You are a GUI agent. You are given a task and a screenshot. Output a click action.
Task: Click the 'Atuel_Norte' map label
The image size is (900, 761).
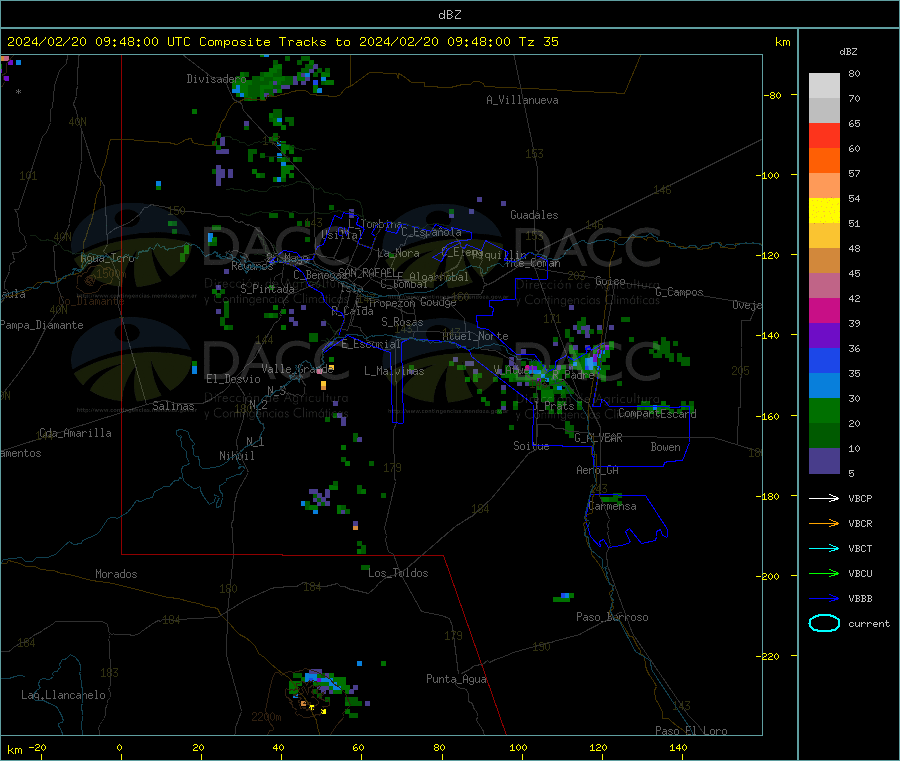click(475, 336)
